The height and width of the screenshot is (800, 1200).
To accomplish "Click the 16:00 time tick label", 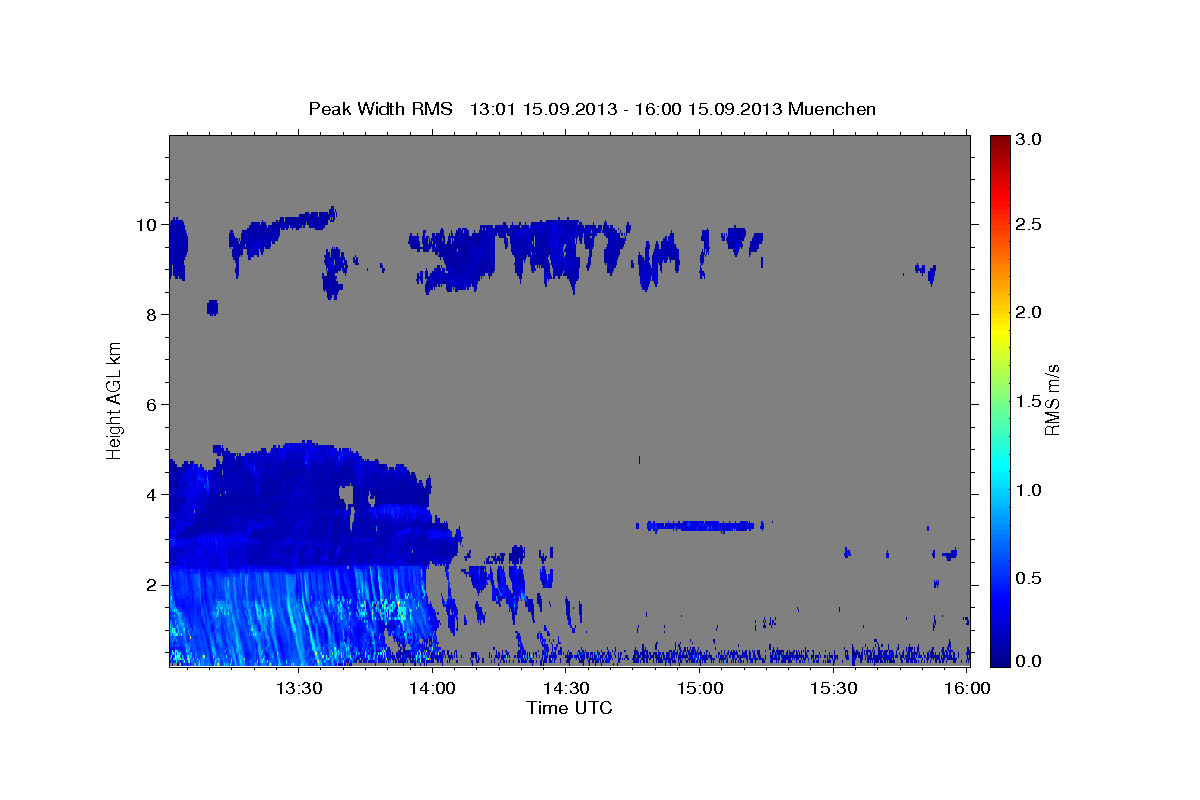I will (x=968, y=689).
